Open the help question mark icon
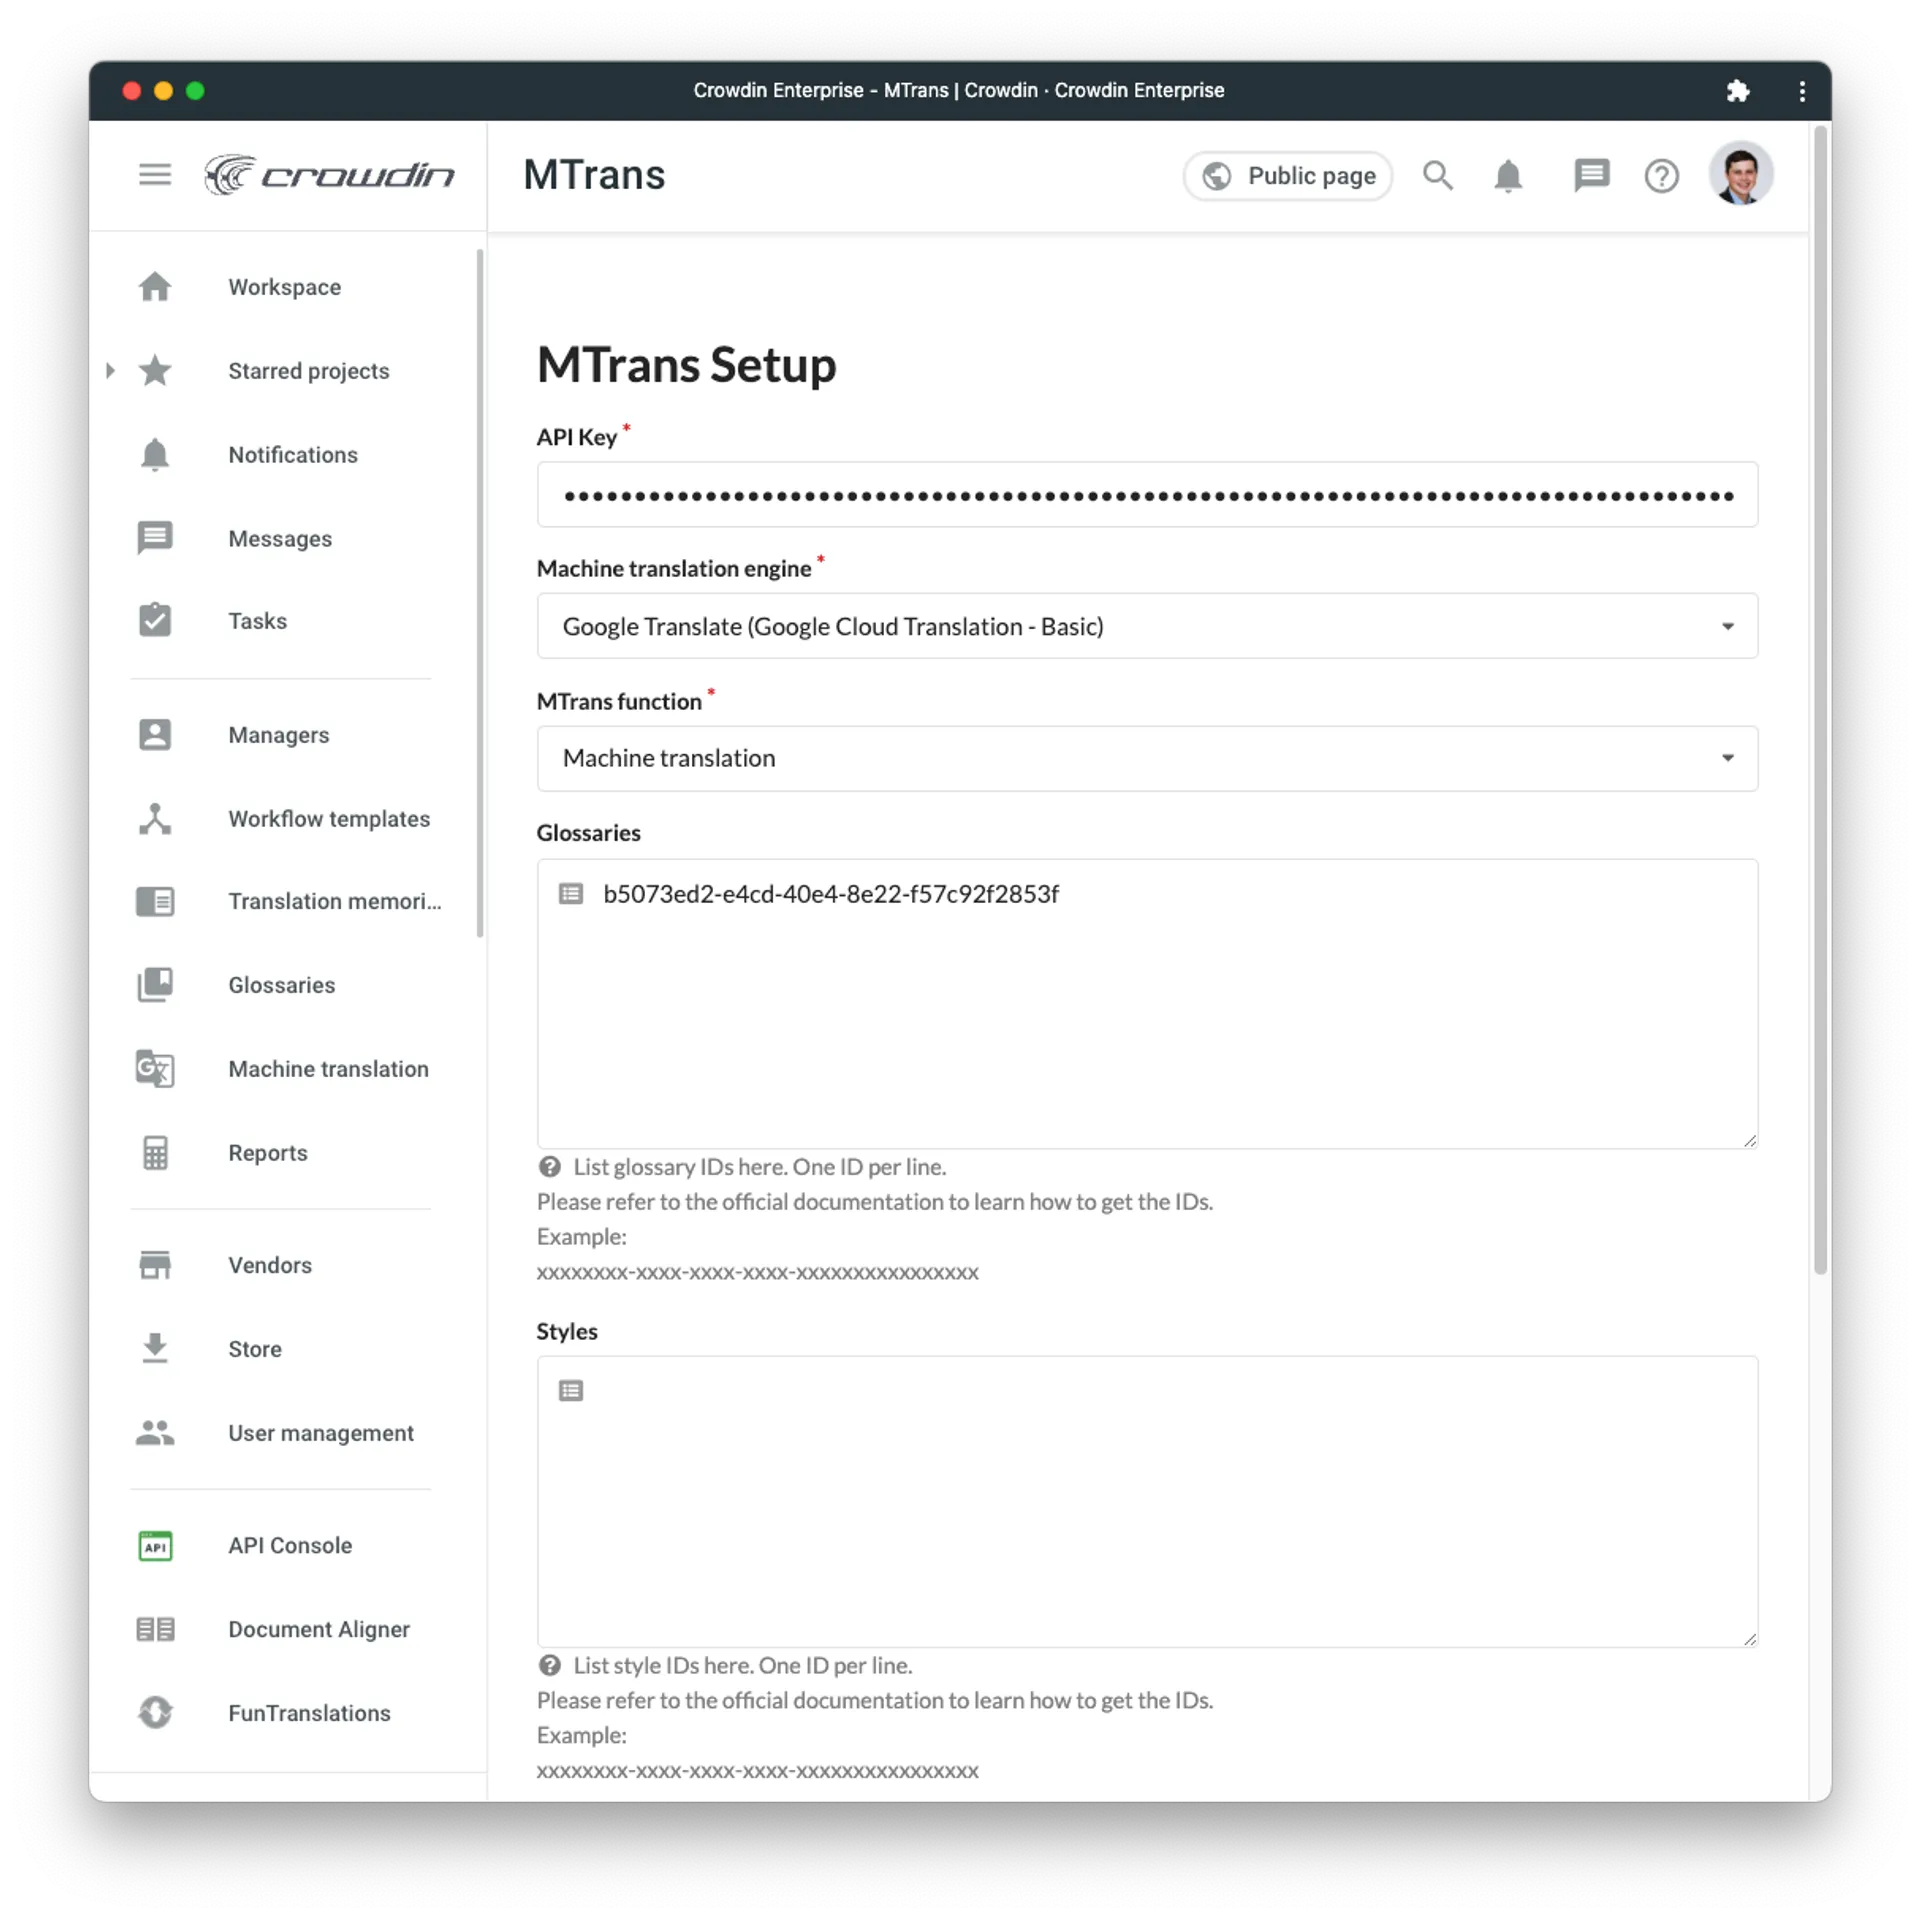1920x1918 pixels. (x=1661, y=176)
